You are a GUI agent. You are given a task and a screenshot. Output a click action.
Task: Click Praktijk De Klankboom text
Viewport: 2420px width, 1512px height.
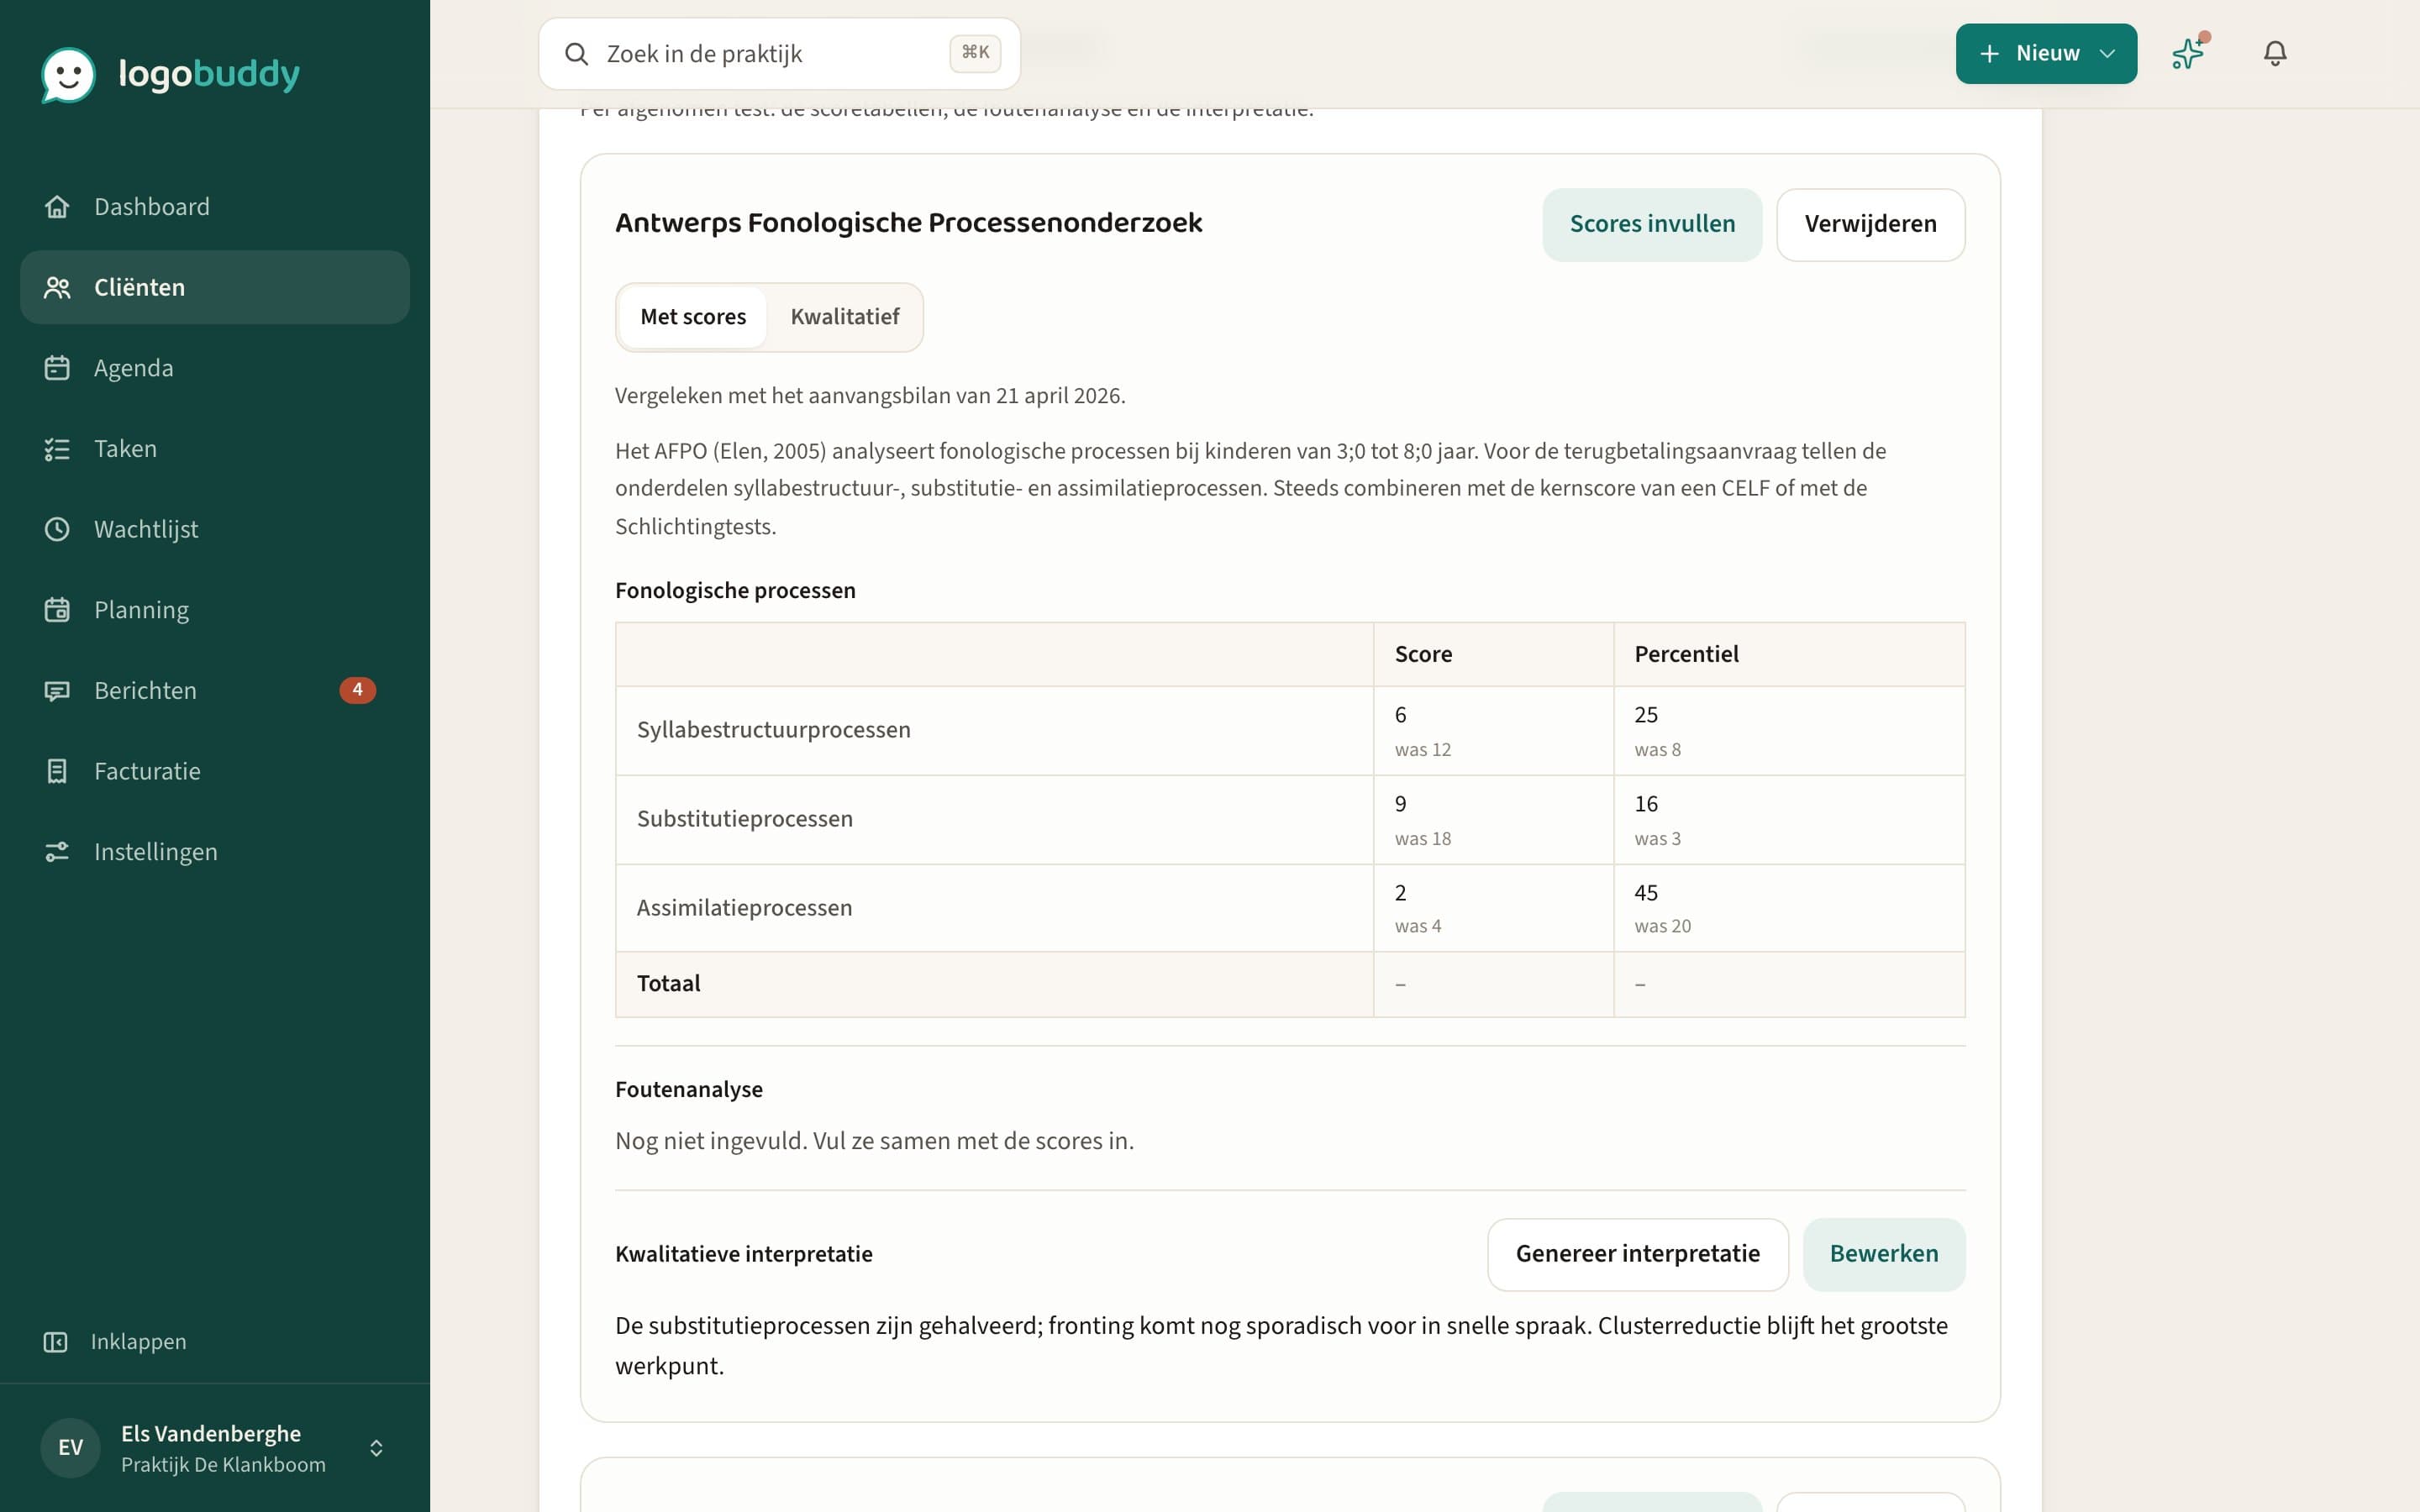223,1465
